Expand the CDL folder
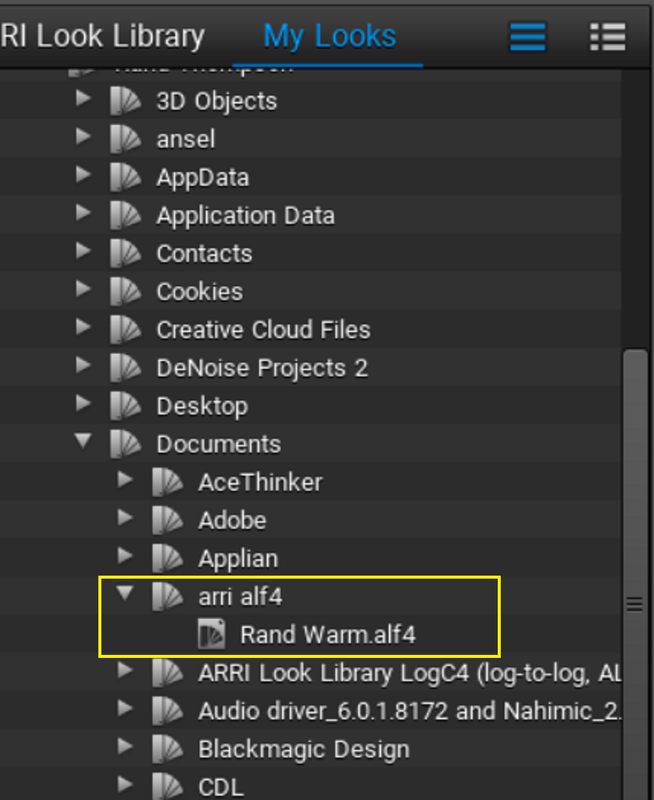The image size is (654, 800). [125, 784]
